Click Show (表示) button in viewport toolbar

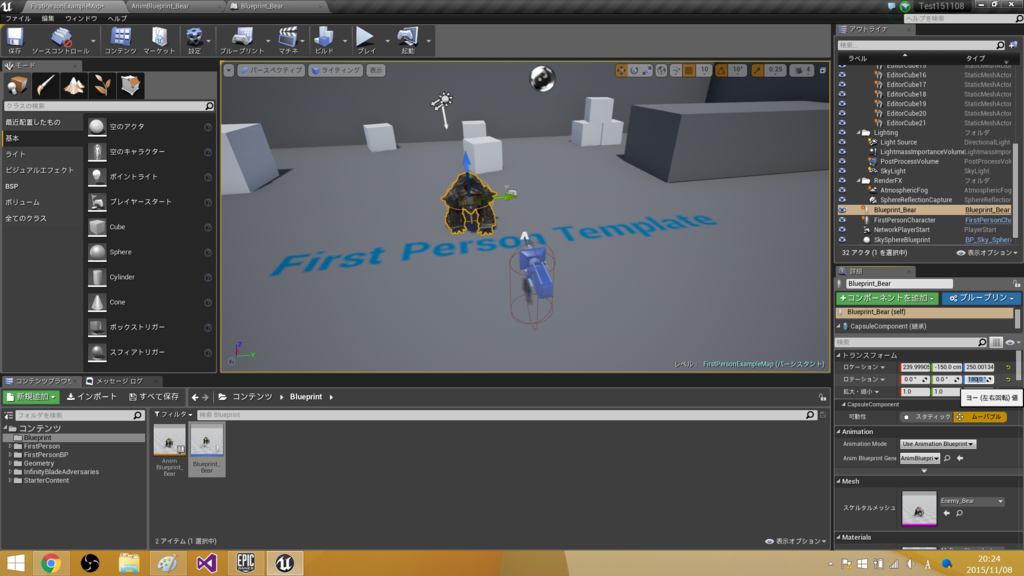(376, 71)
